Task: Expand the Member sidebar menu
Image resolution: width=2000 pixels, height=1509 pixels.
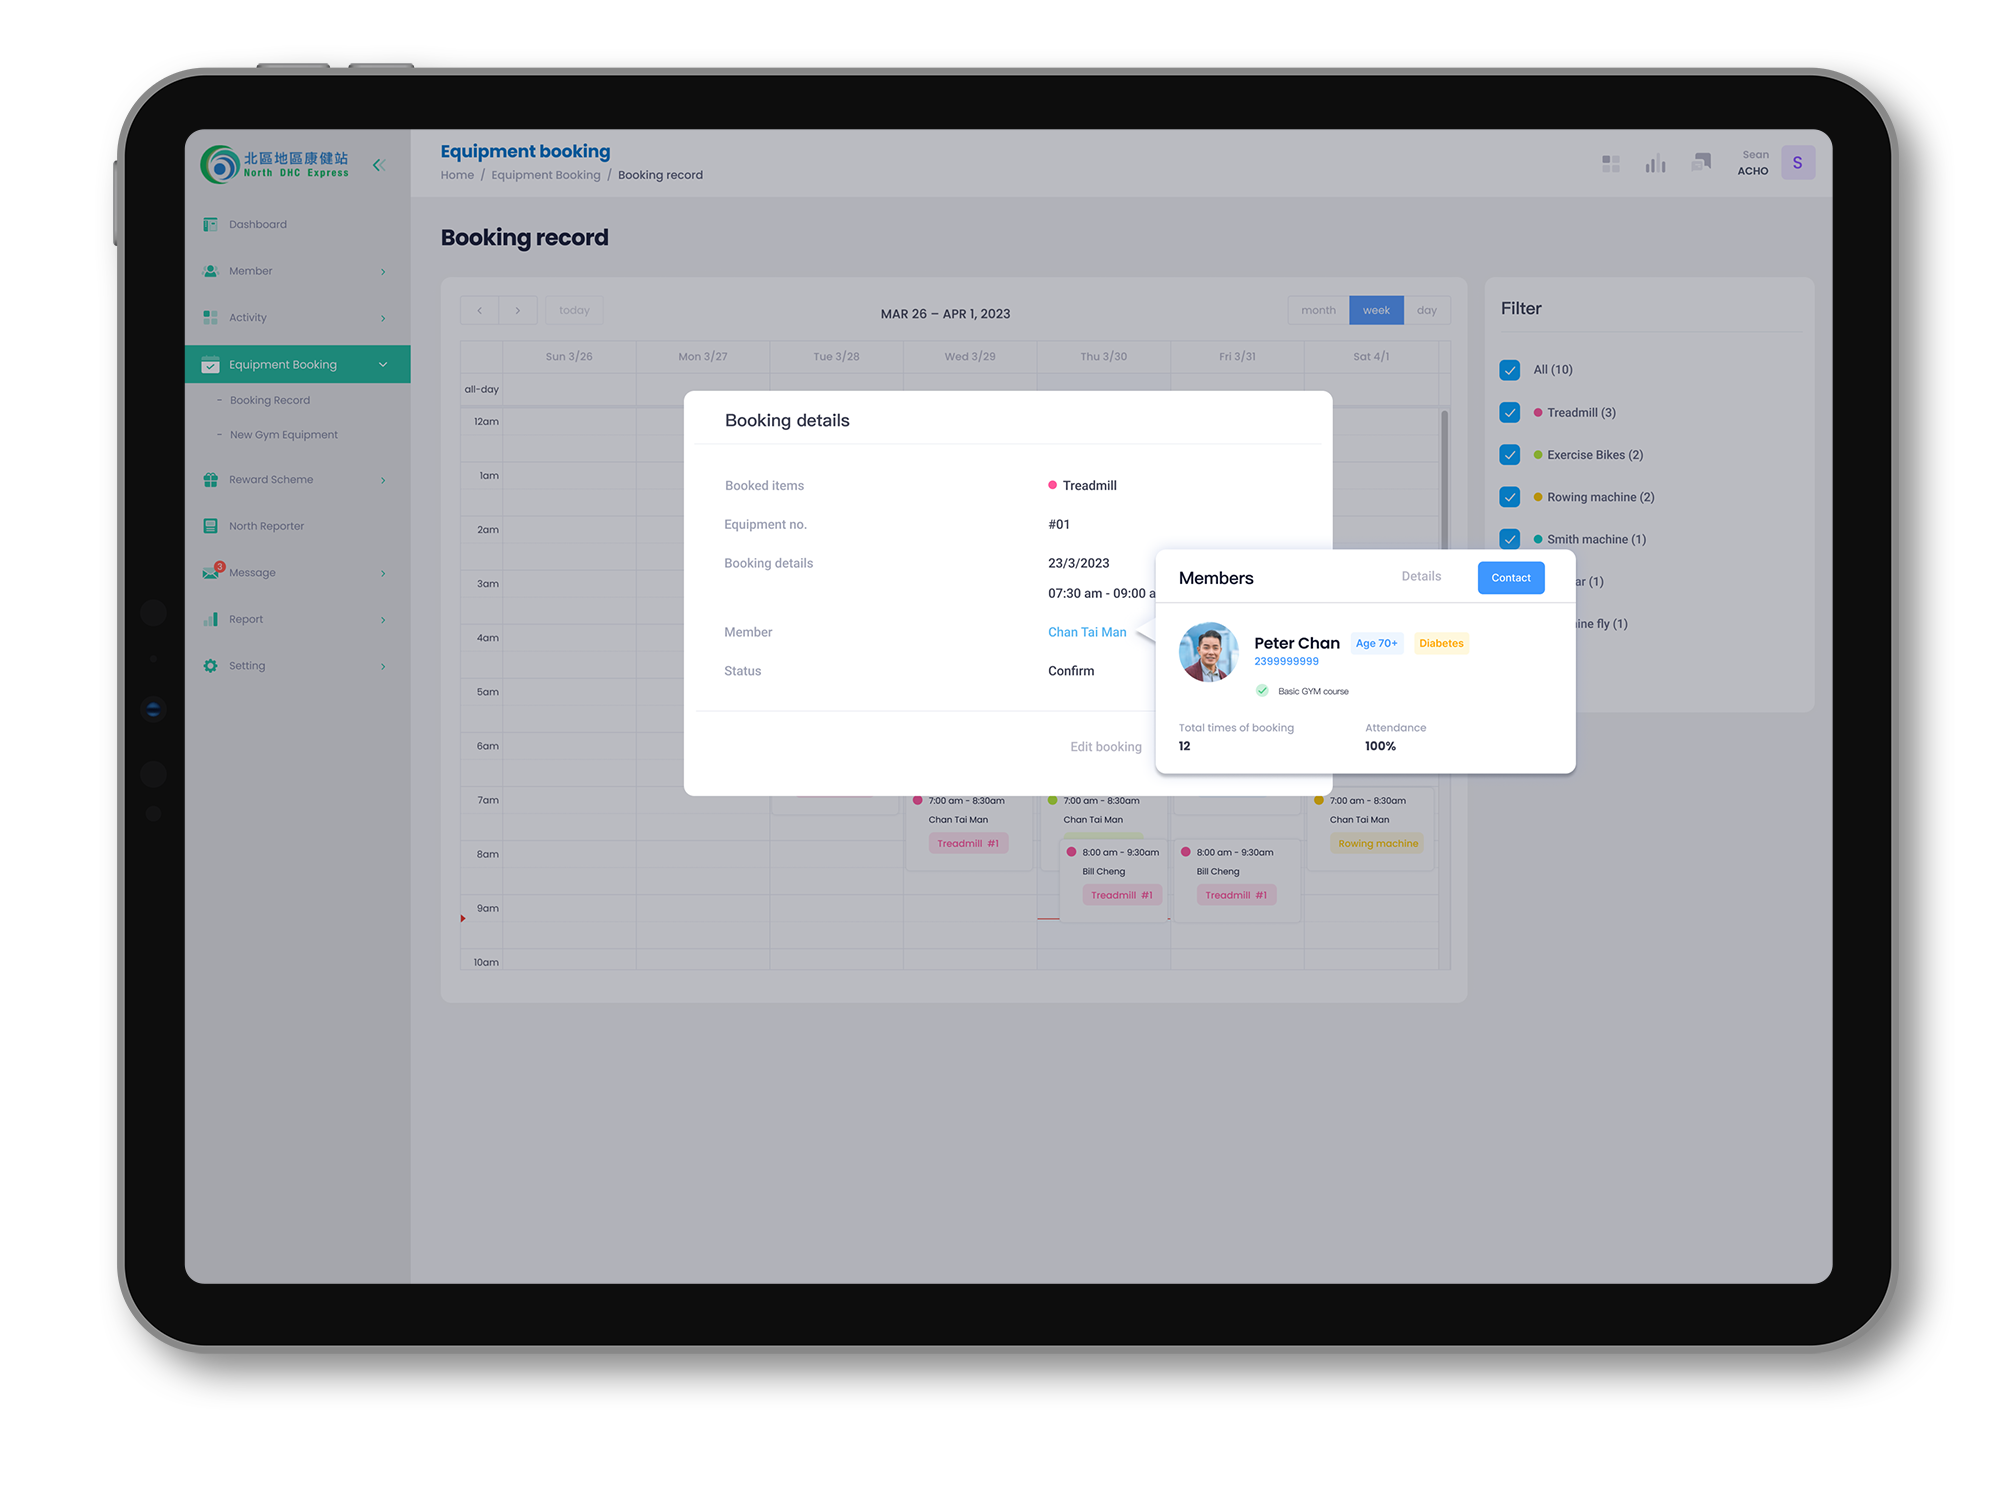Action: click(x=383, y=272)
